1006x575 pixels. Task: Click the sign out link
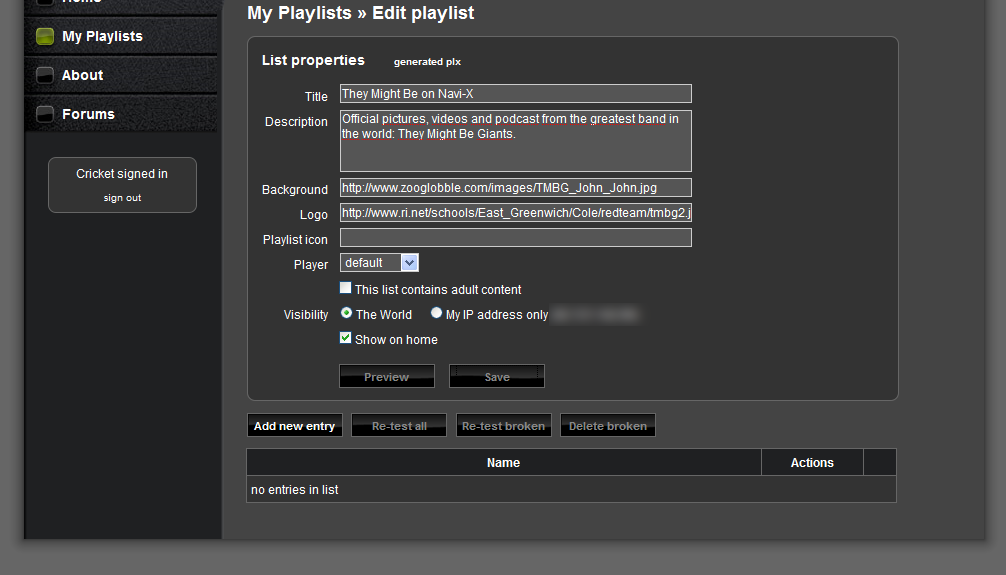pos(122,198)
